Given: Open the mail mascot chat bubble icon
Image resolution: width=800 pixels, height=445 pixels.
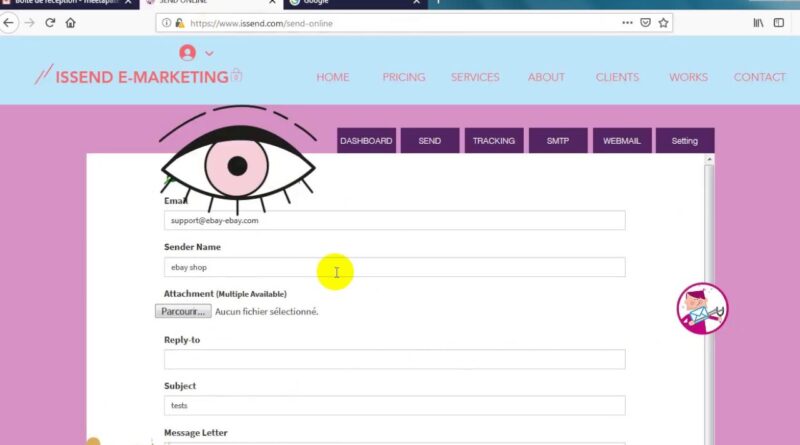Looking at the screenshot, I should [x=703, y=309].
